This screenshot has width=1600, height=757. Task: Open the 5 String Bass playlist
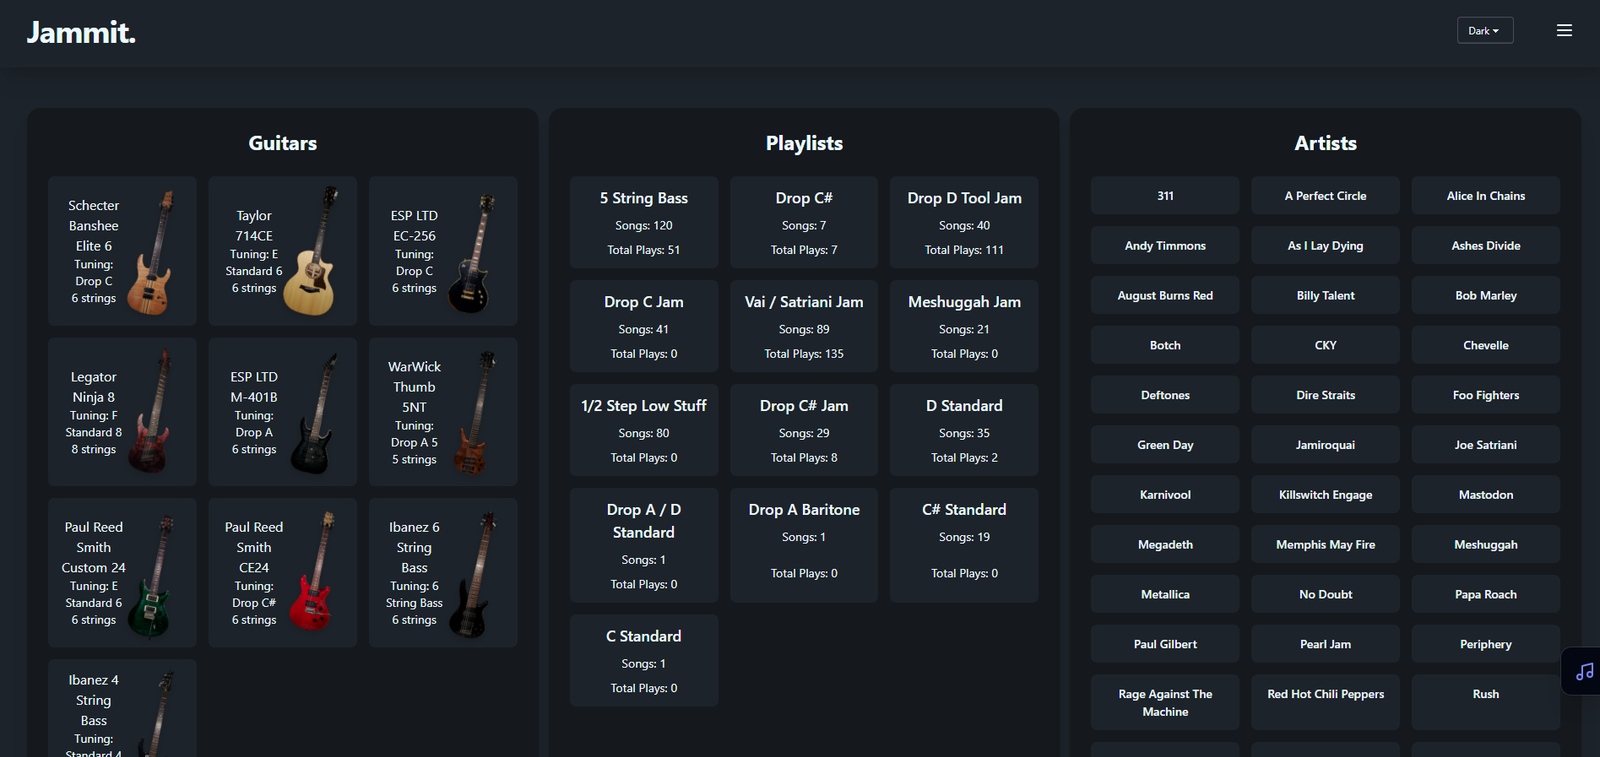644,222
